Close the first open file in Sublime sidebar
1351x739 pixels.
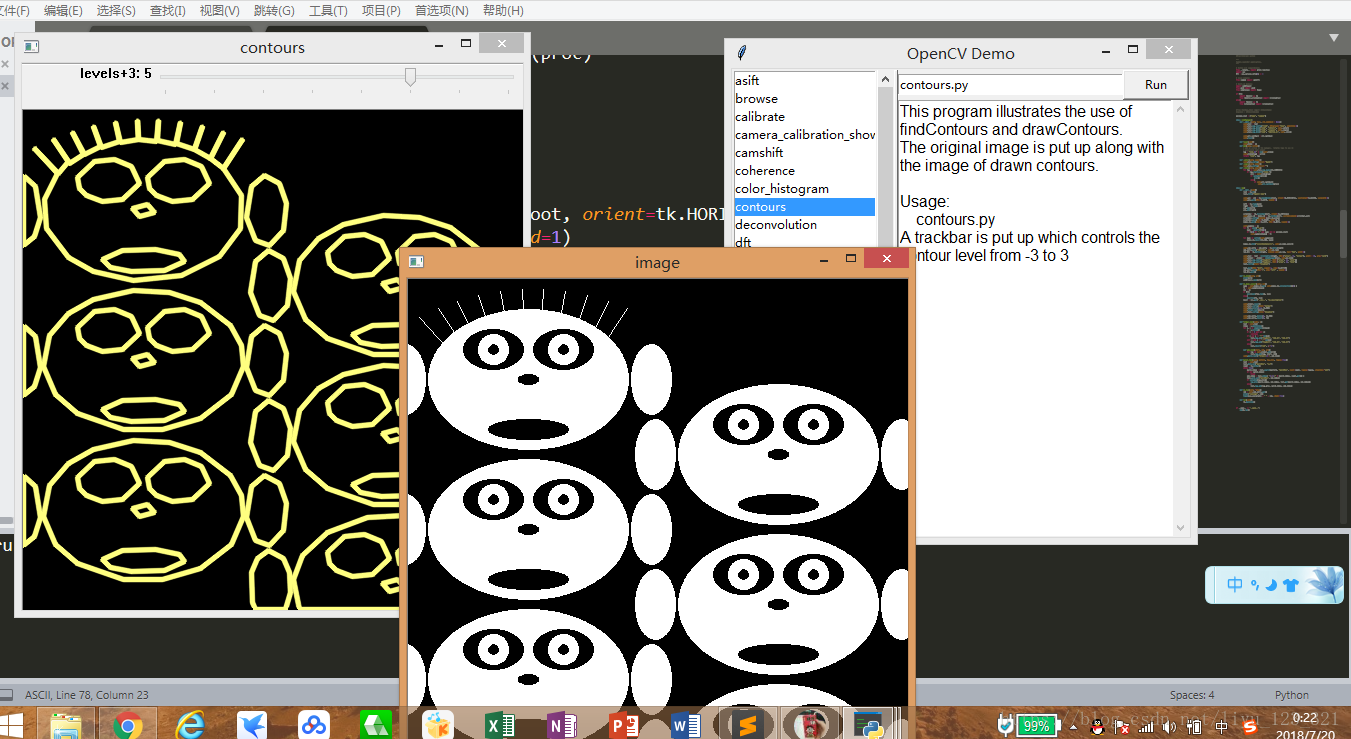click(3, 63)
